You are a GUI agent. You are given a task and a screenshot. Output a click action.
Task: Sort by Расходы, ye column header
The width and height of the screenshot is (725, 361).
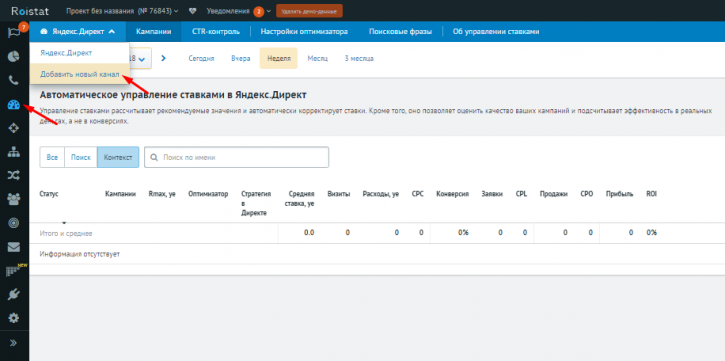click(x=381, y=194)
